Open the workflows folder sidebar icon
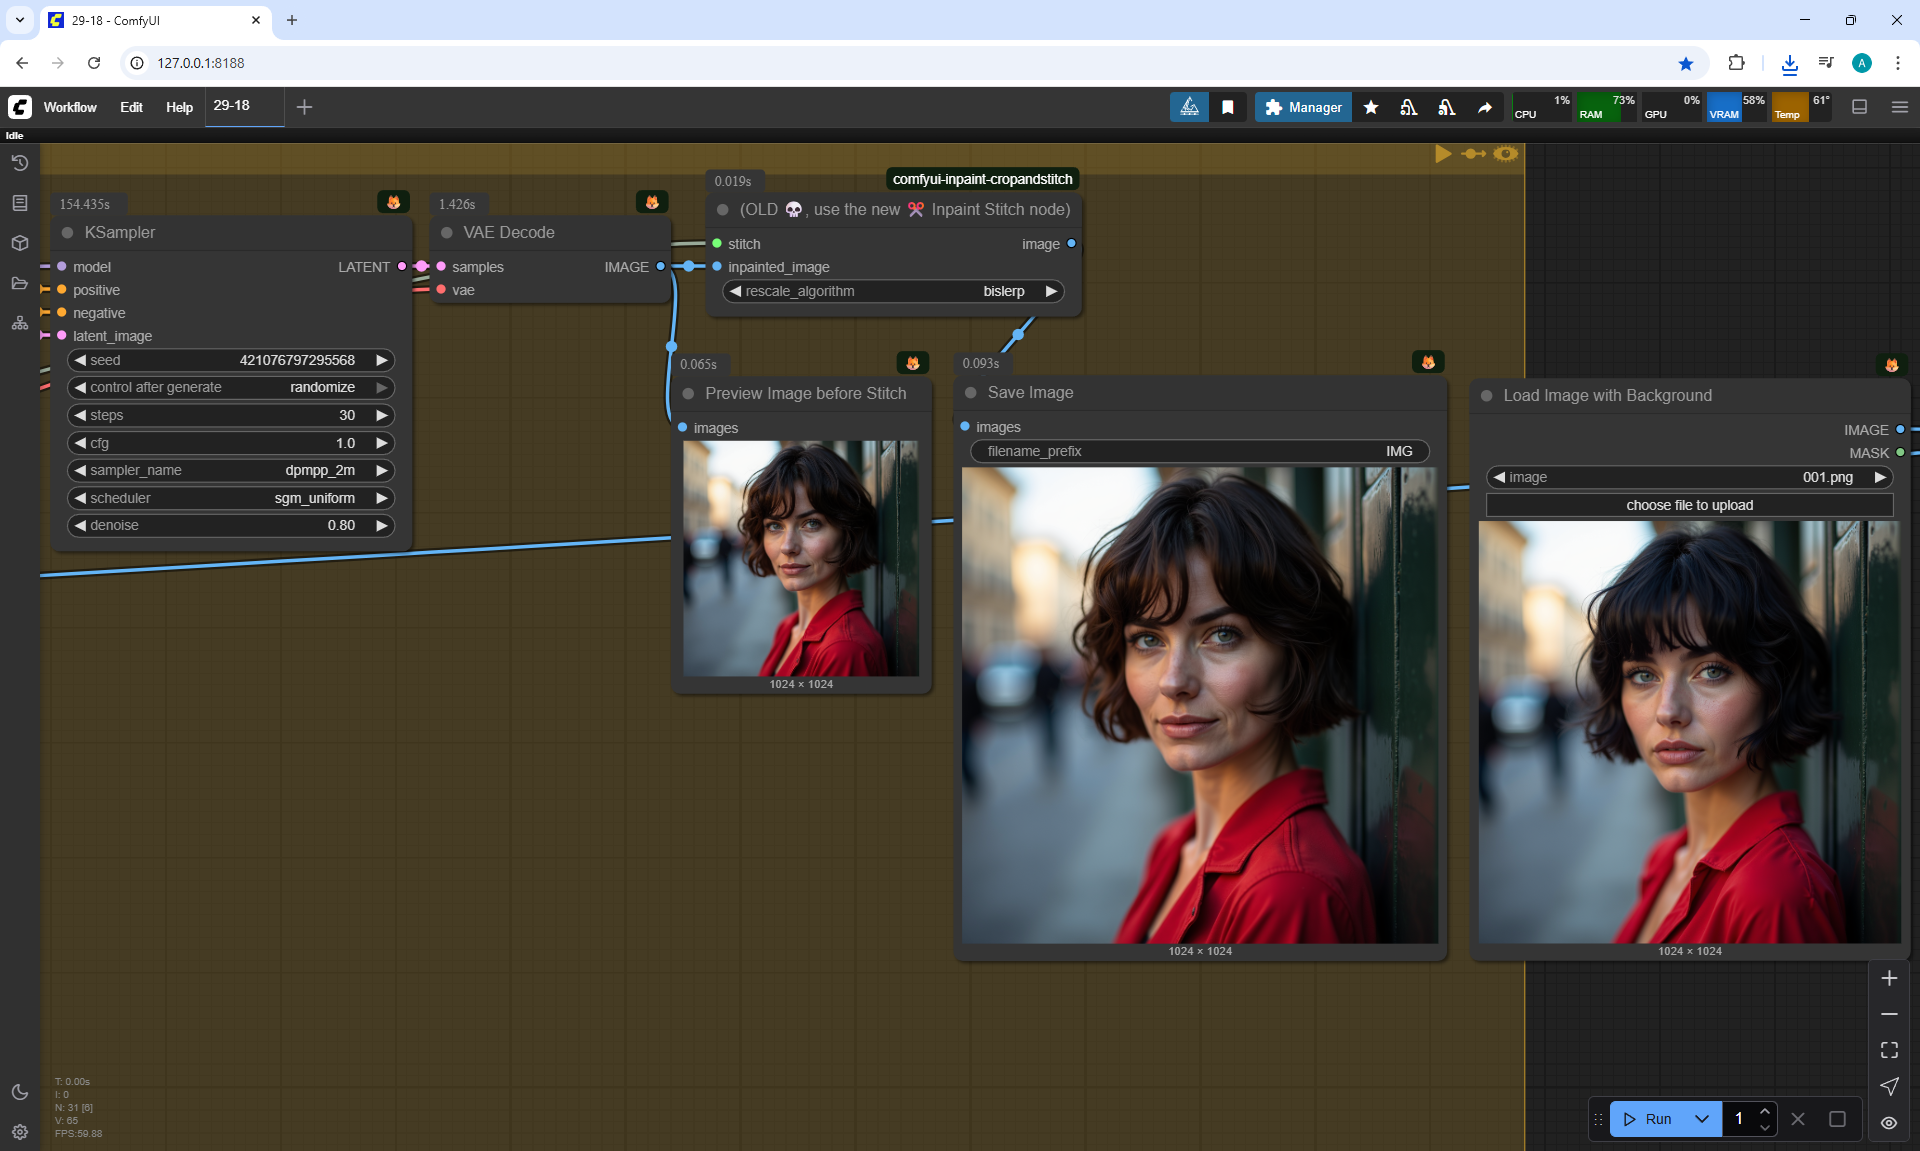Screen dimensions: 1920x1151 click(19, 283)
